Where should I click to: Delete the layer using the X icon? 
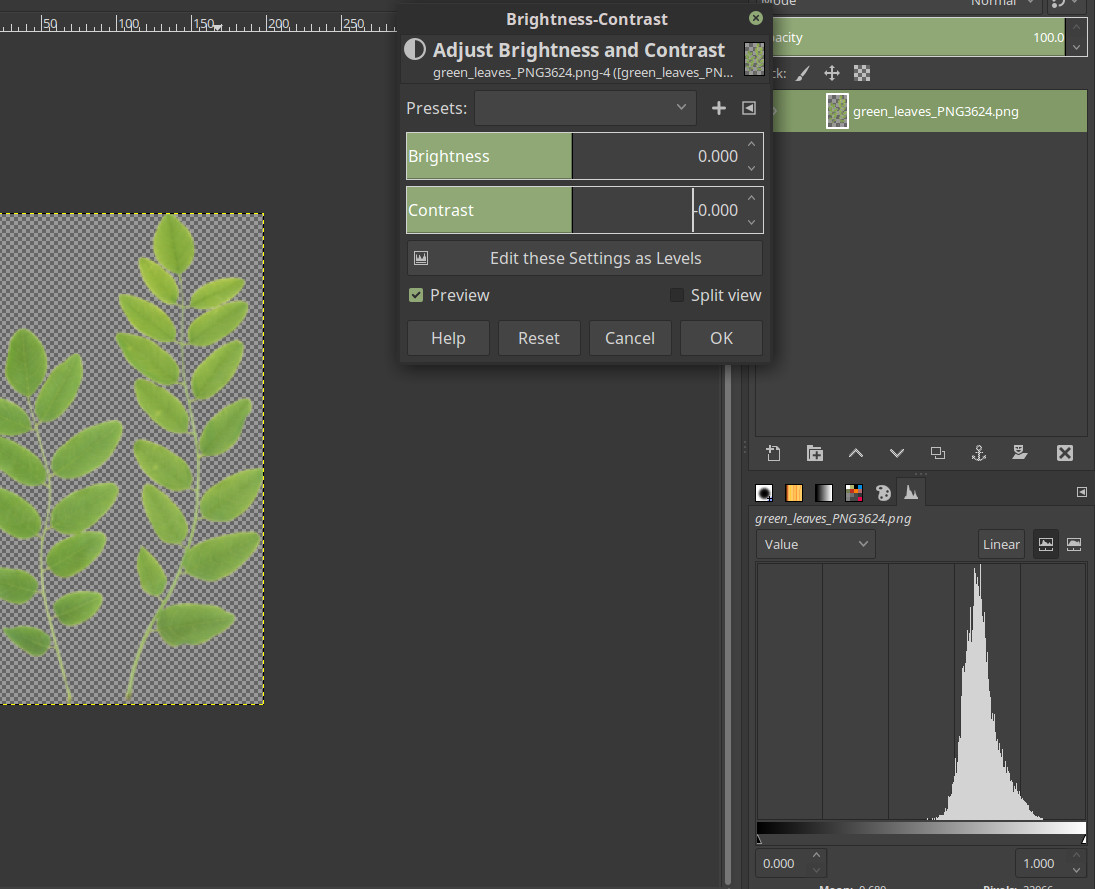click(x=1064, y=453)
